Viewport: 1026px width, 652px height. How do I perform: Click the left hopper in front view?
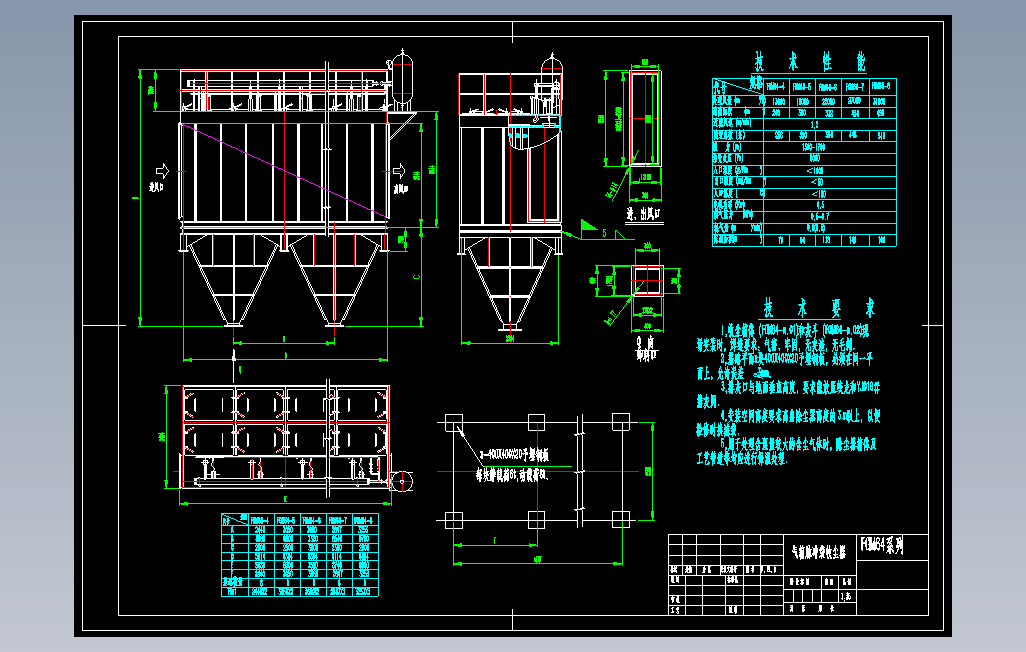click(x=234, y=280)
